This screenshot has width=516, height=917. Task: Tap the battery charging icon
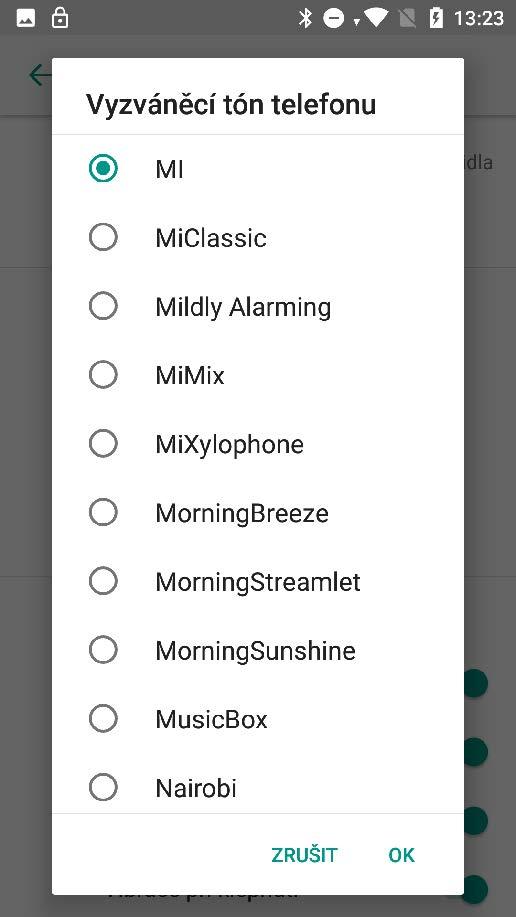tap(436, 18)
